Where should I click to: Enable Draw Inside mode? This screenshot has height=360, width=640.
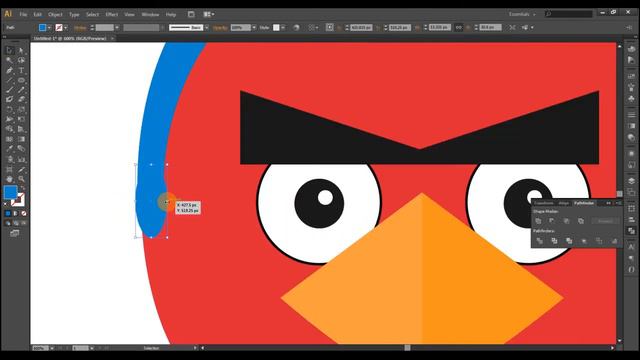(24, 223)
